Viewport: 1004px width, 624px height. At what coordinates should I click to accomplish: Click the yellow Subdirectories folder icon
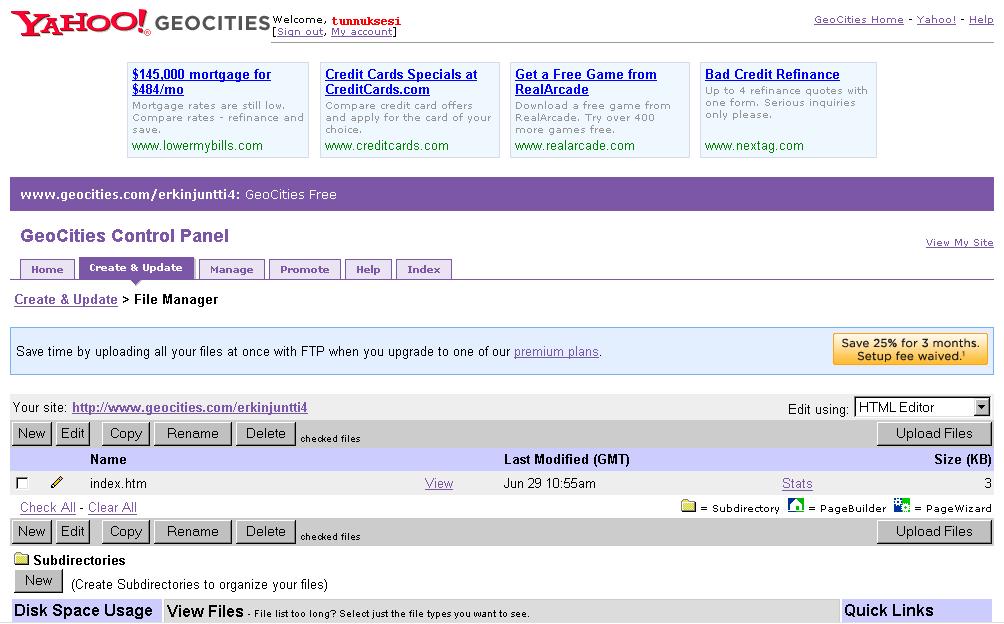click(x=21, y=560)
